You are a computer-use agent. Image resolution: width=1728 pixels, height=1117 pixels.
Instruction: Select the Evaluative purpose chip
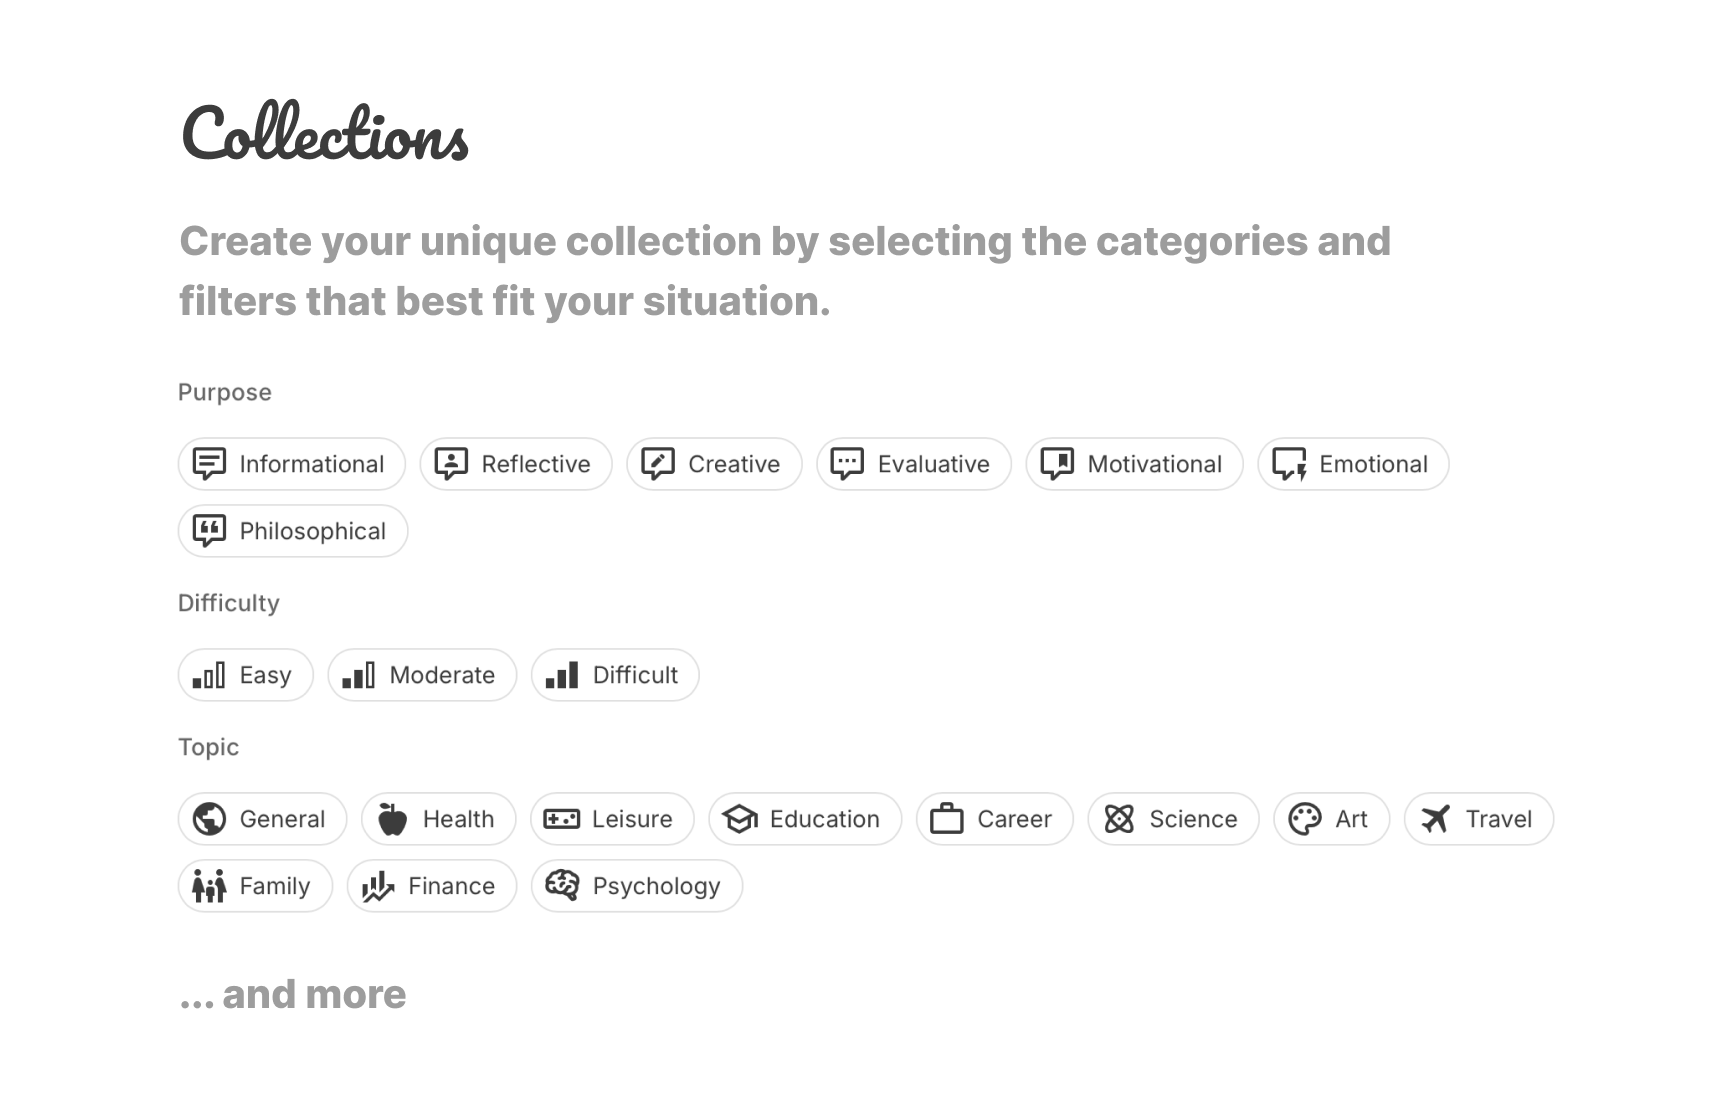[x=914, y=464]
